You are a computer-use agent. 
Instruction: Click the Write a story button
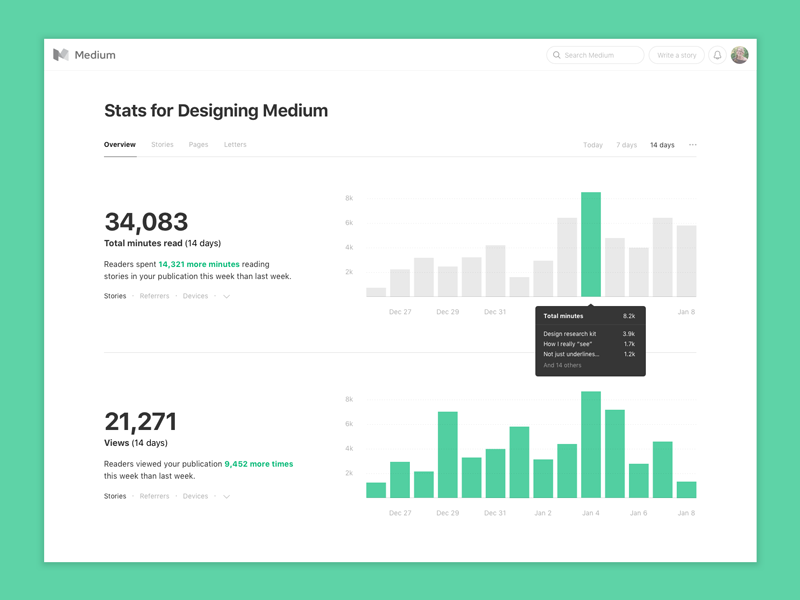click(677, 55)
